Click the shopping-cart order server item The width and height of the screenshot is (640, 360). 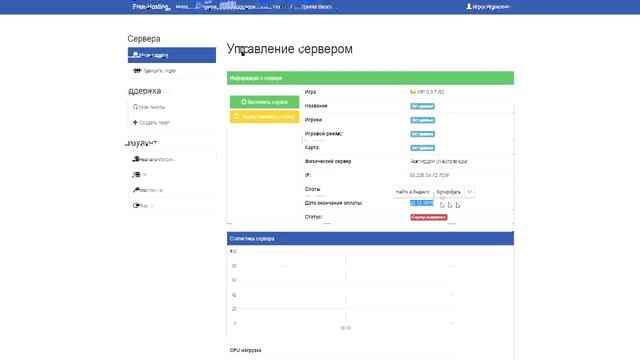(x=172, y=71)
